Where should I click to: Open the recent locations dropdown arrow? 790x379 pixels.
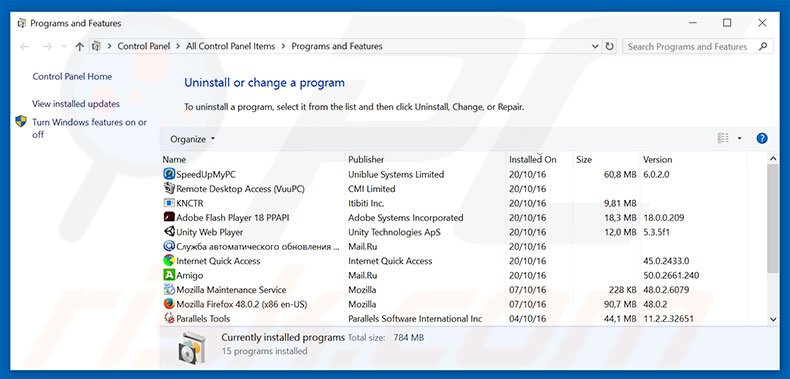click(x=64, y=46)
